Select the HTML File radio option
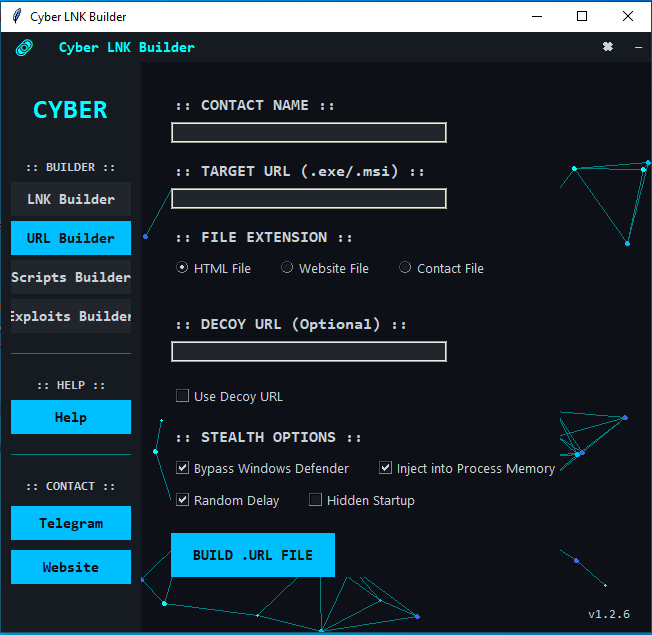652x635 pixels. point(182,267)
